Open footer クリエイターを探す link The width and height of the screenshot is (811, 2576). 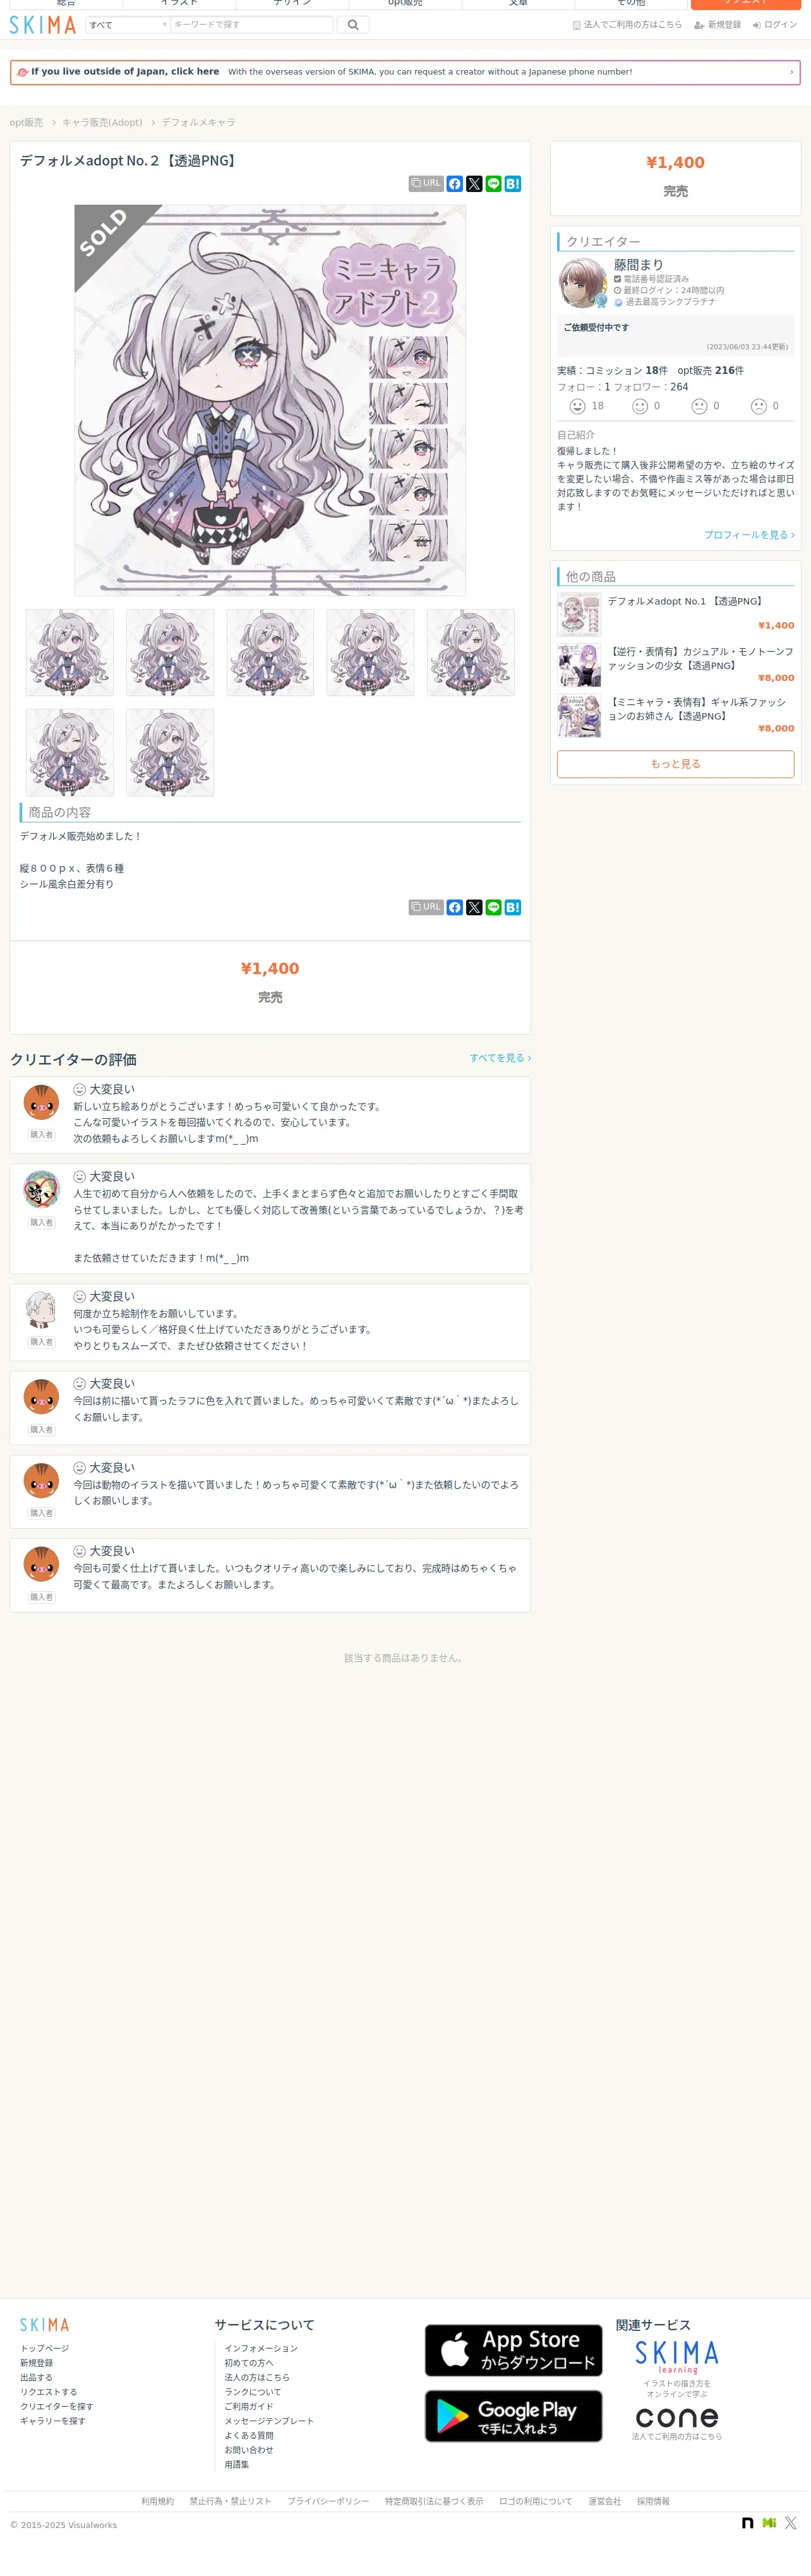click(57, 2407)
